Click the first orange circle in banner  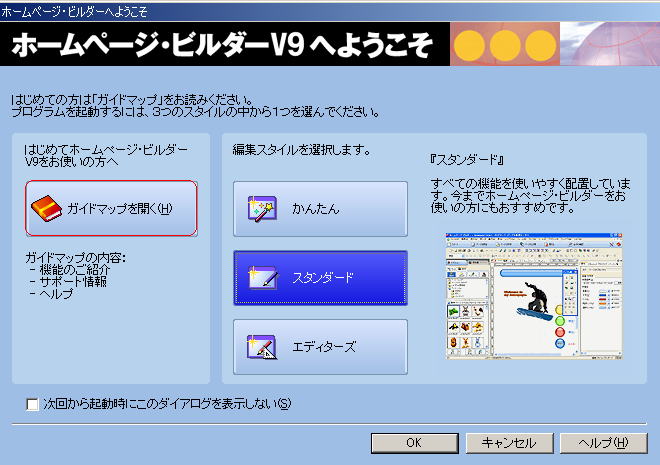point(471,45)
